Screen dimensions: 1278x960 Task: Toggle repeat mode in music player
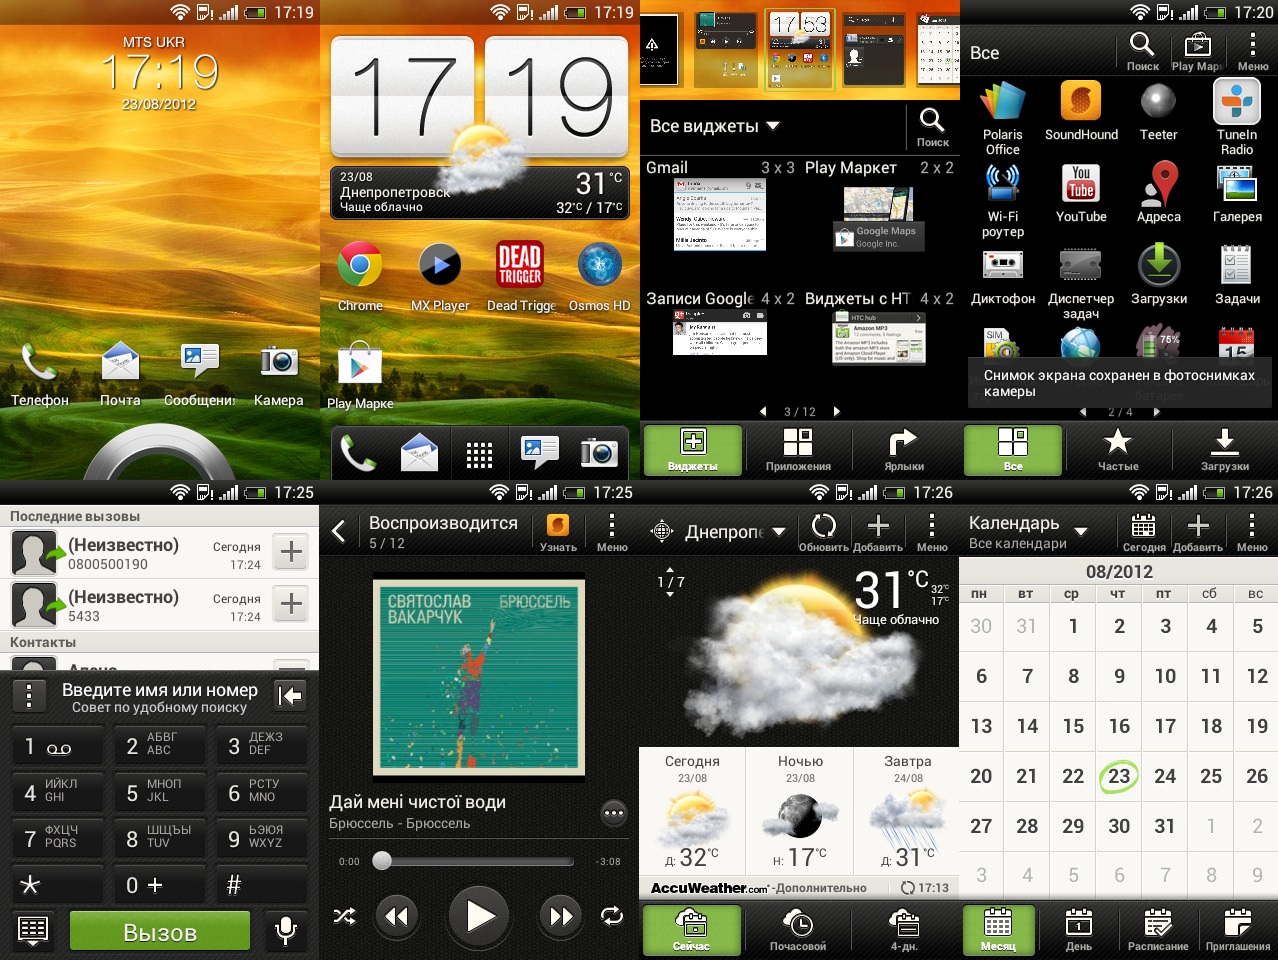612,915
